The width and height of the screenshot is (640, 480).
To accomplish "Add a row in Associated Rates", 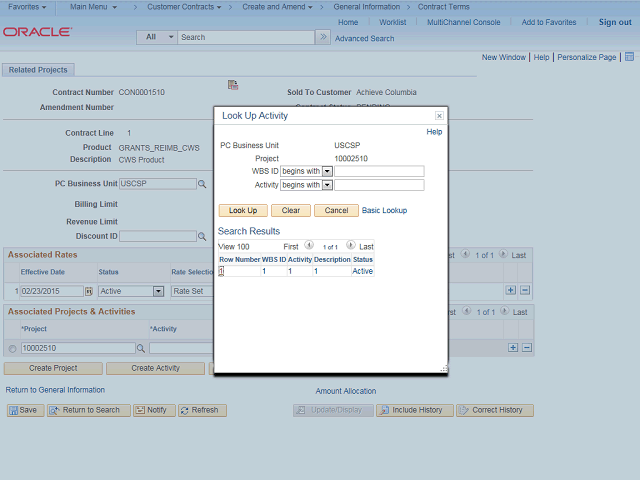I will [x=511, y=290].
